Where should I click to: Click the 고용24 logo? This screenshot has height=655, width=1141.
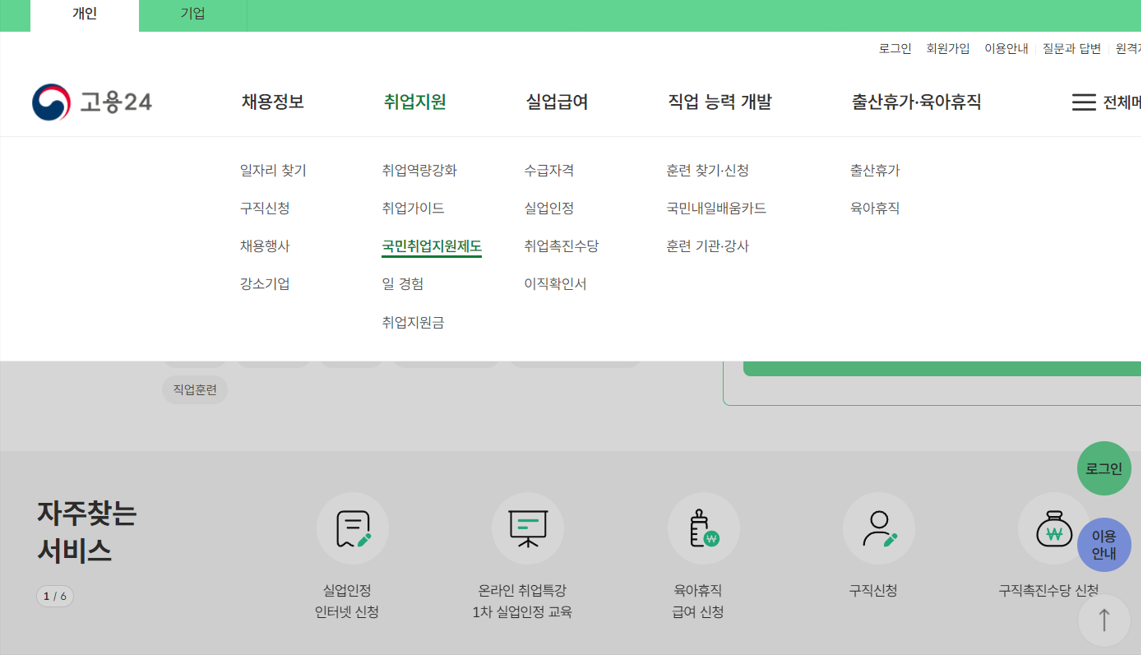click(90, 100)
